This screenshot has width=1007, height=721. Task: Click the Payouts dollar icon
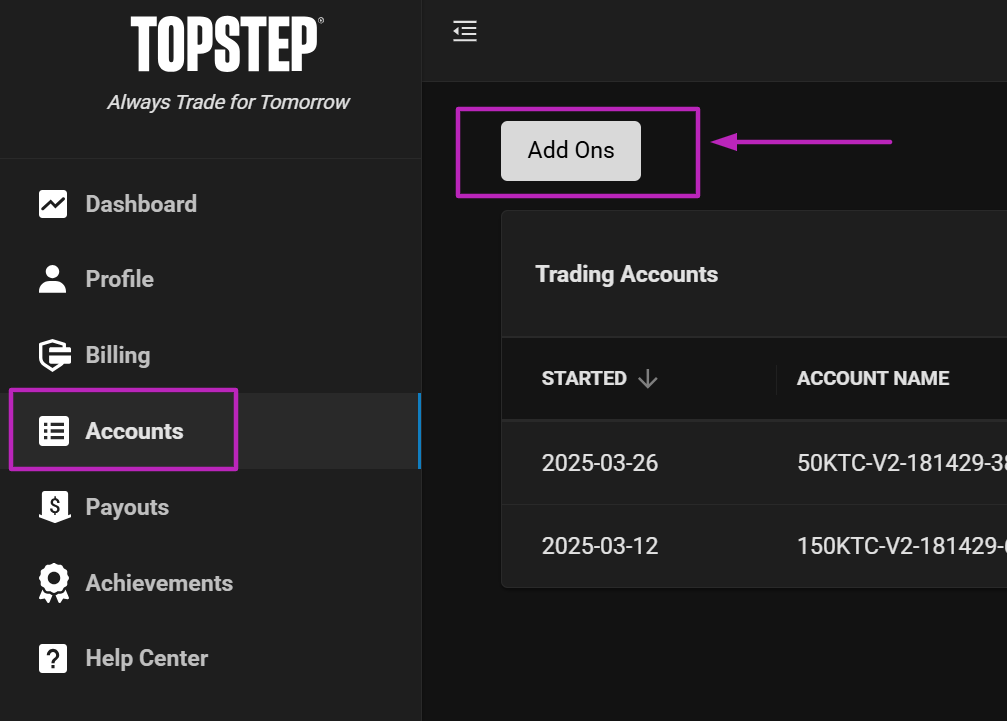[55, 507]
